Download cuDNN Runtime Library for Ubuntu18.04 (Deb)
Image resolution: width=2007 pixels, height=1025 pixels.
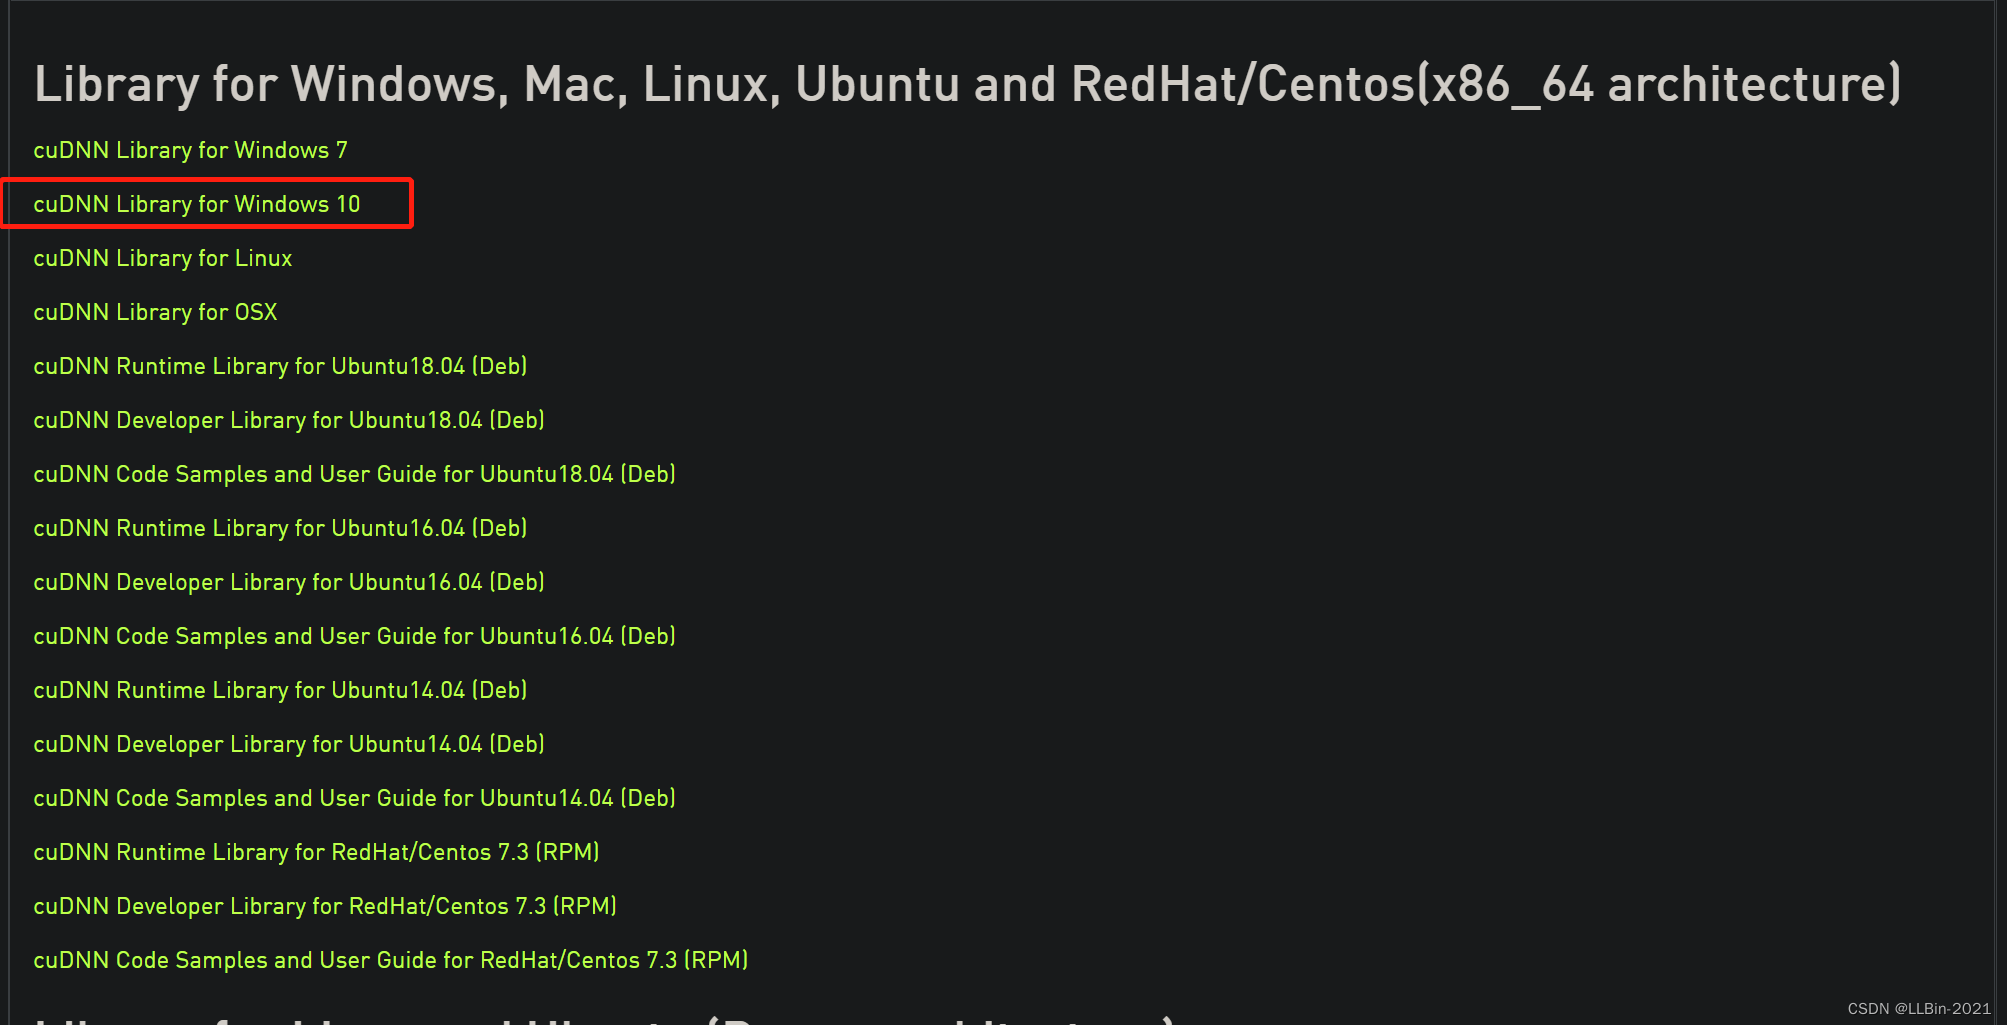point(280,366)
